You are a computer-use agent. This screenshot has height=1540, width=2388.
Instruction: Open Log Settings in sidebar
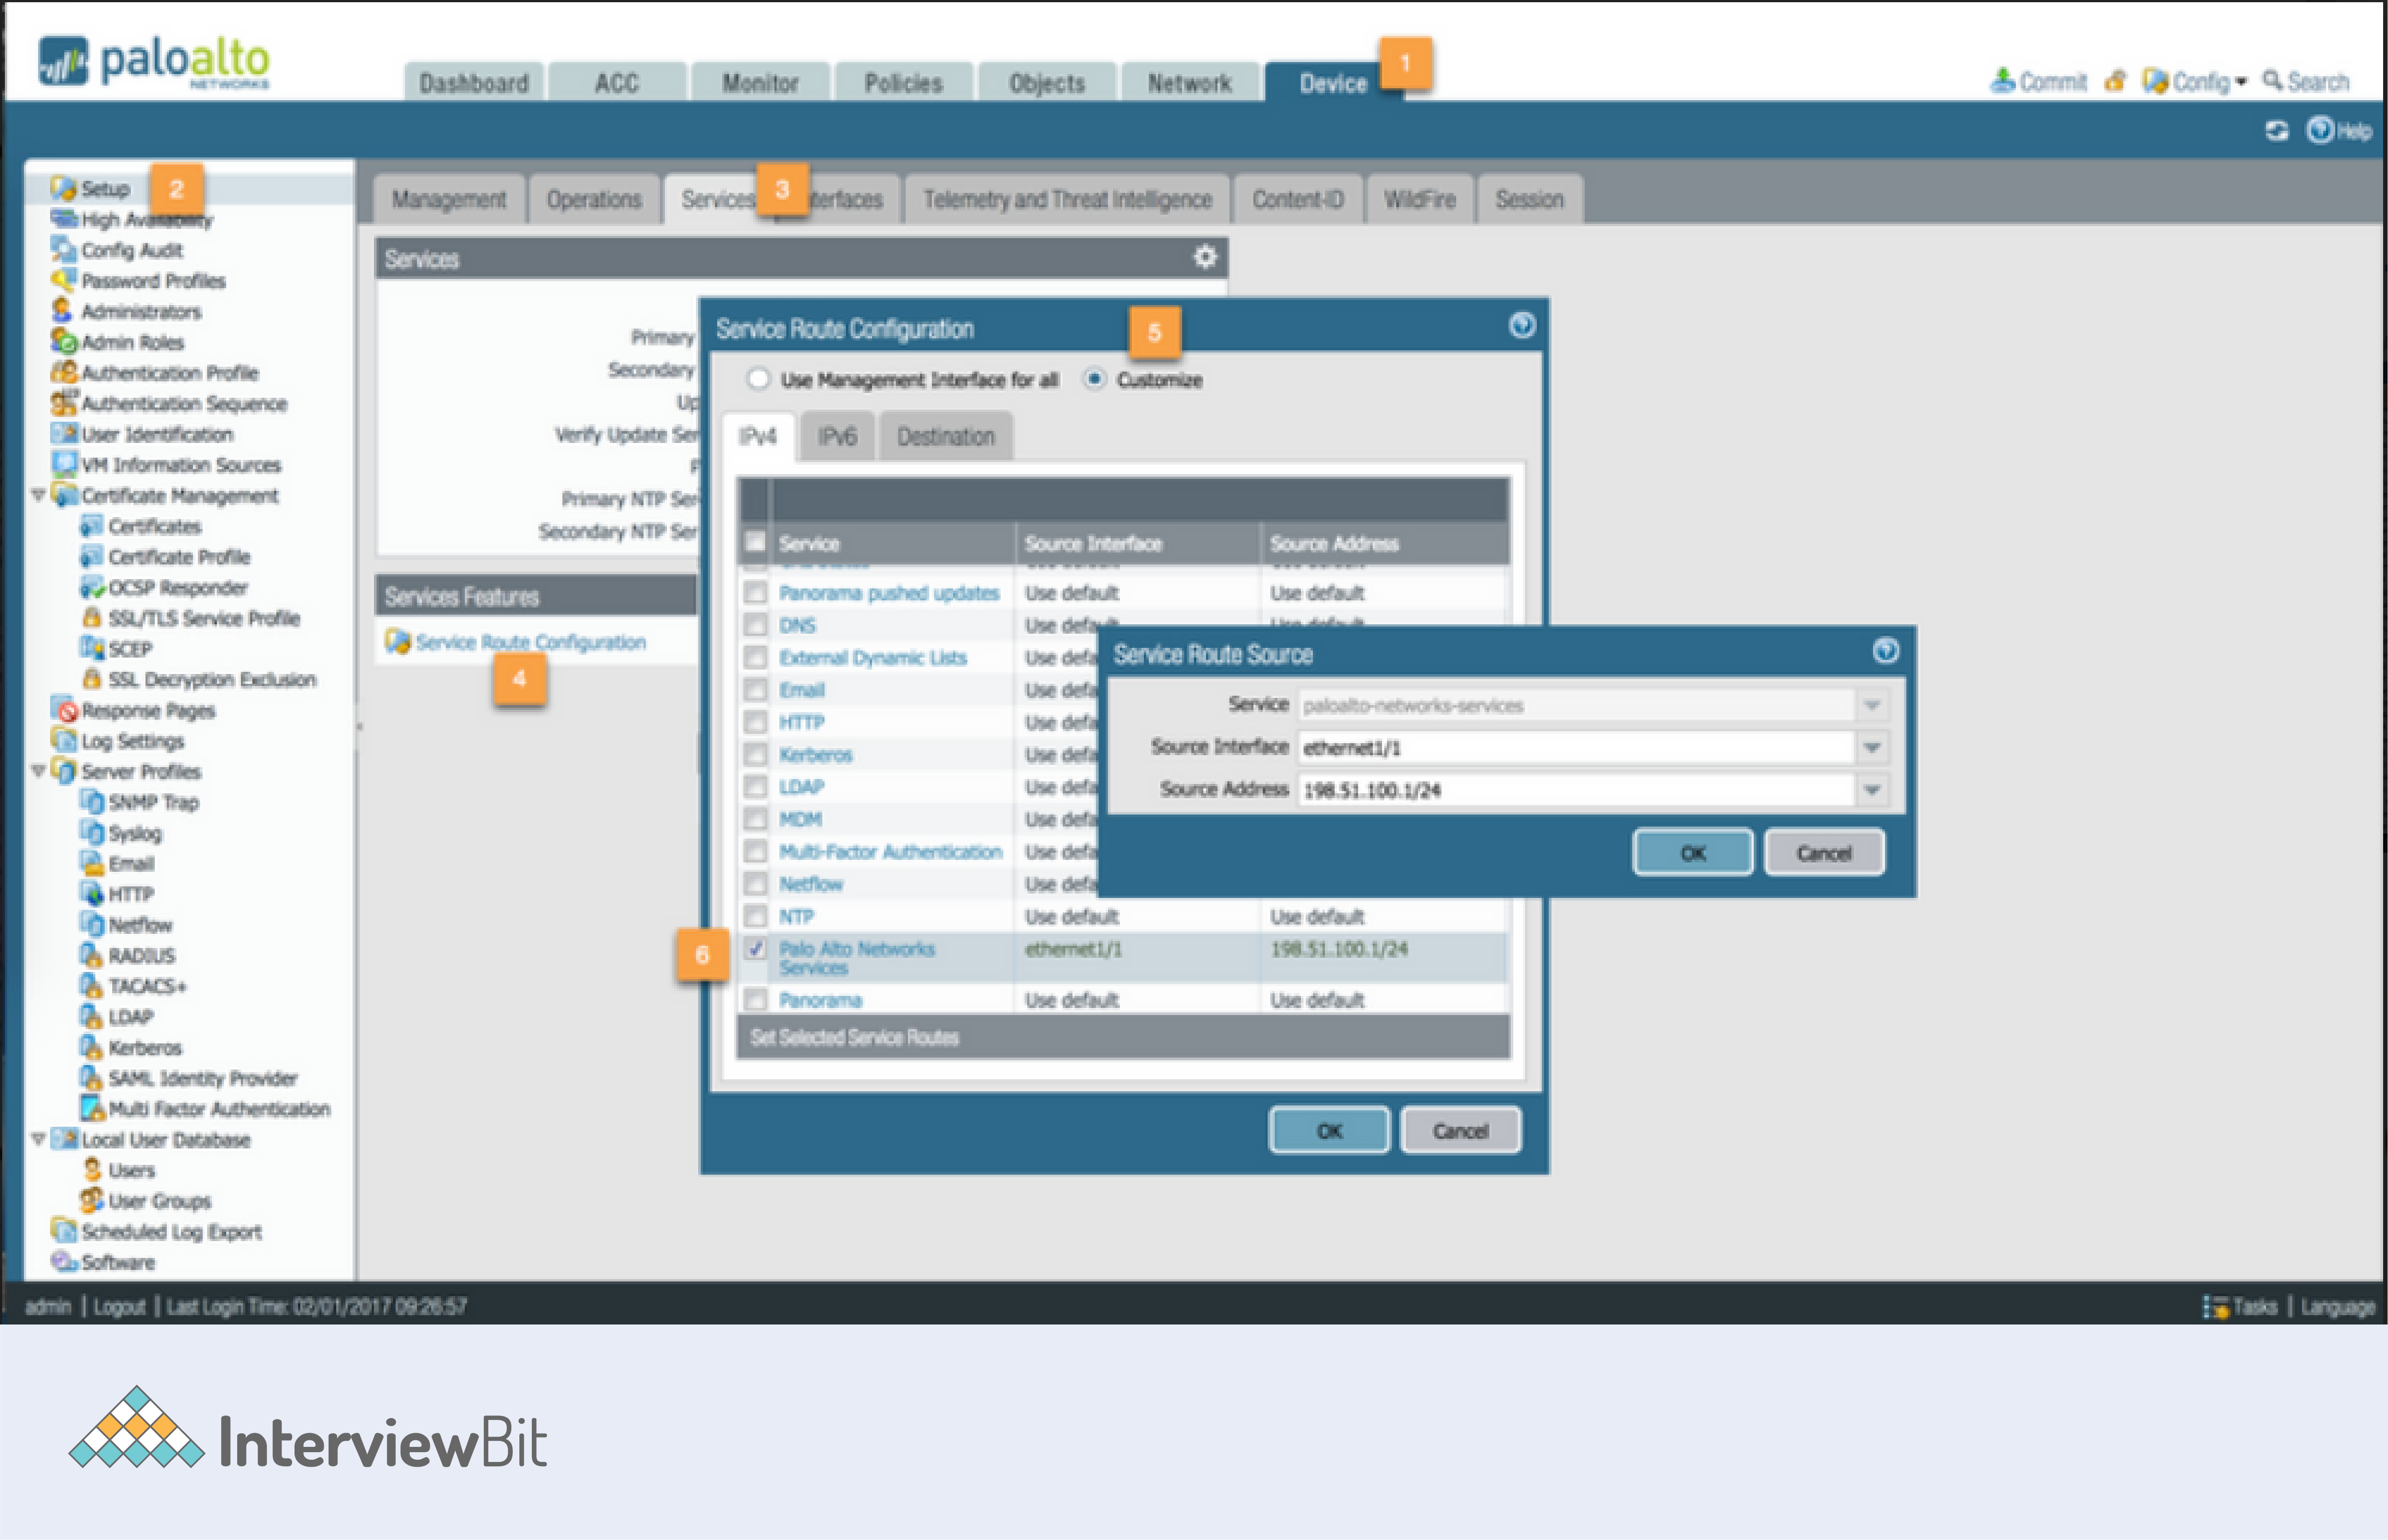[118, 741]
